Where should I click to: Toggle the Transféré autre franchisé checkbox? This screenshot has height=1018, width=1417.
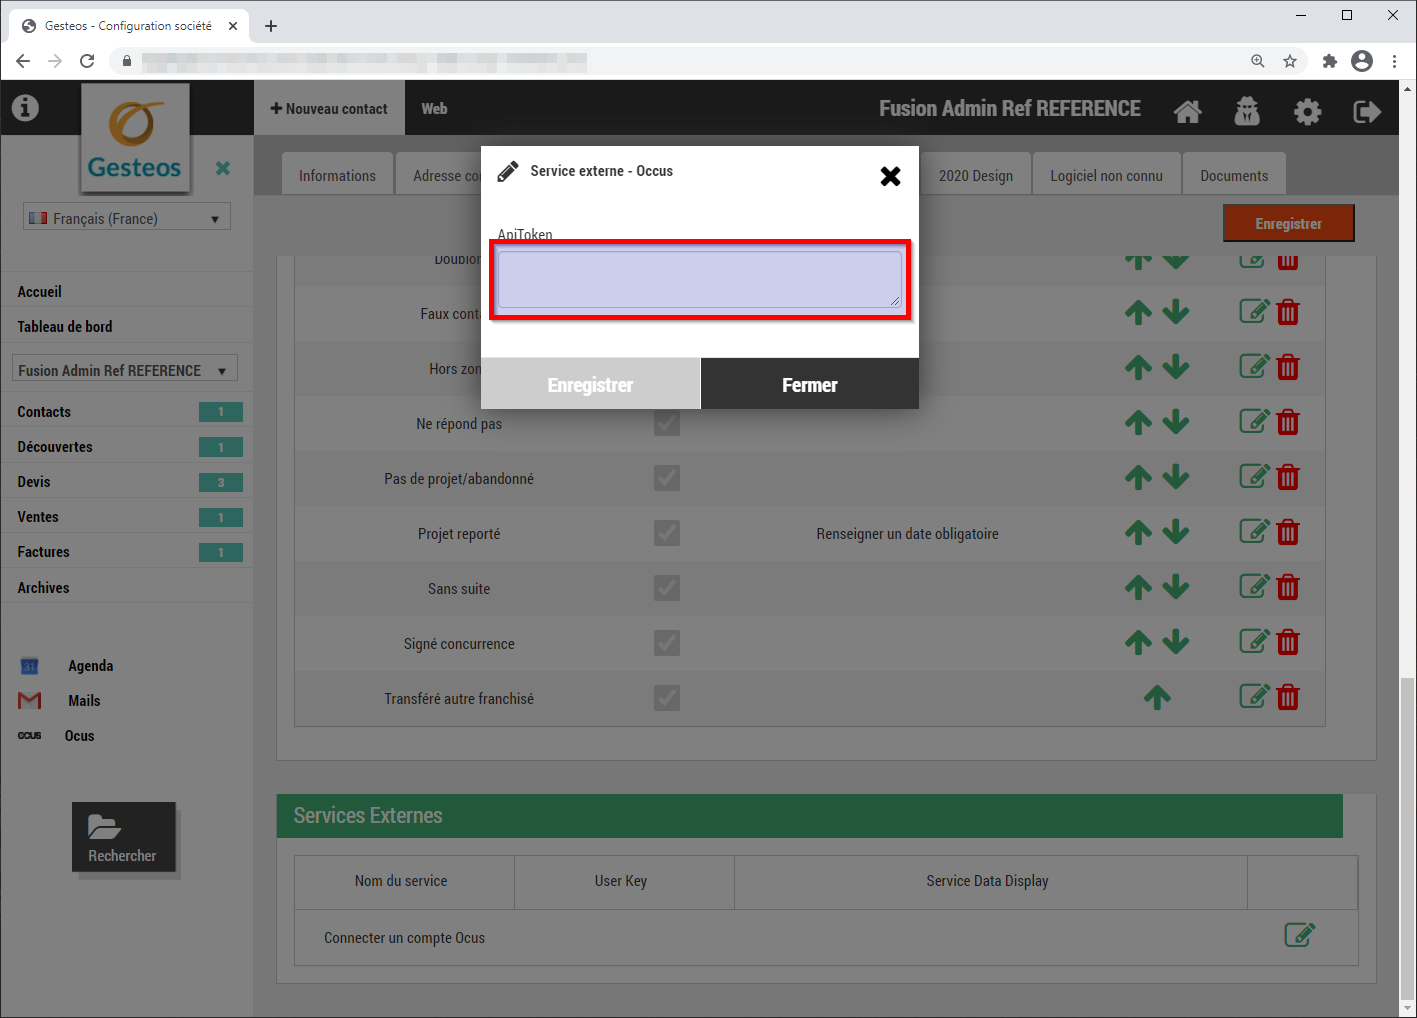667,698
